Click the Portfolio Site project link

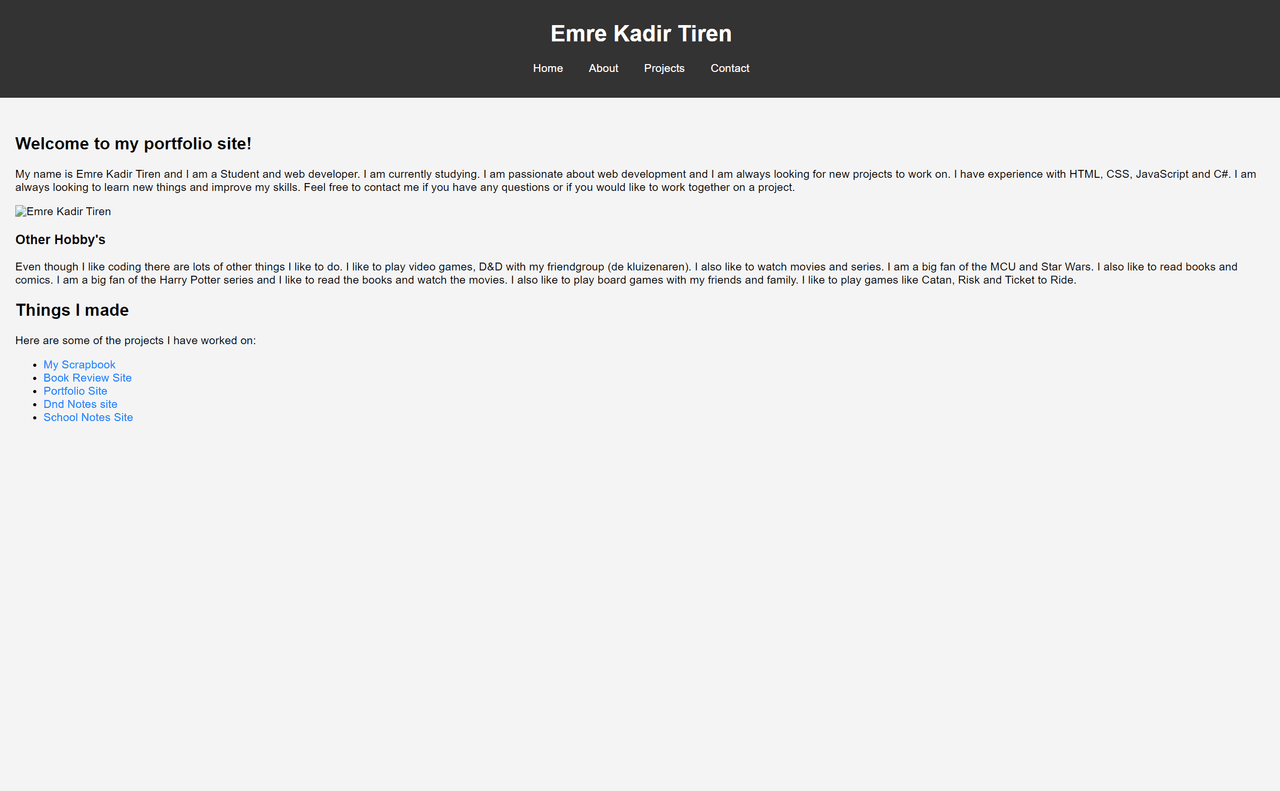(75, 391)
